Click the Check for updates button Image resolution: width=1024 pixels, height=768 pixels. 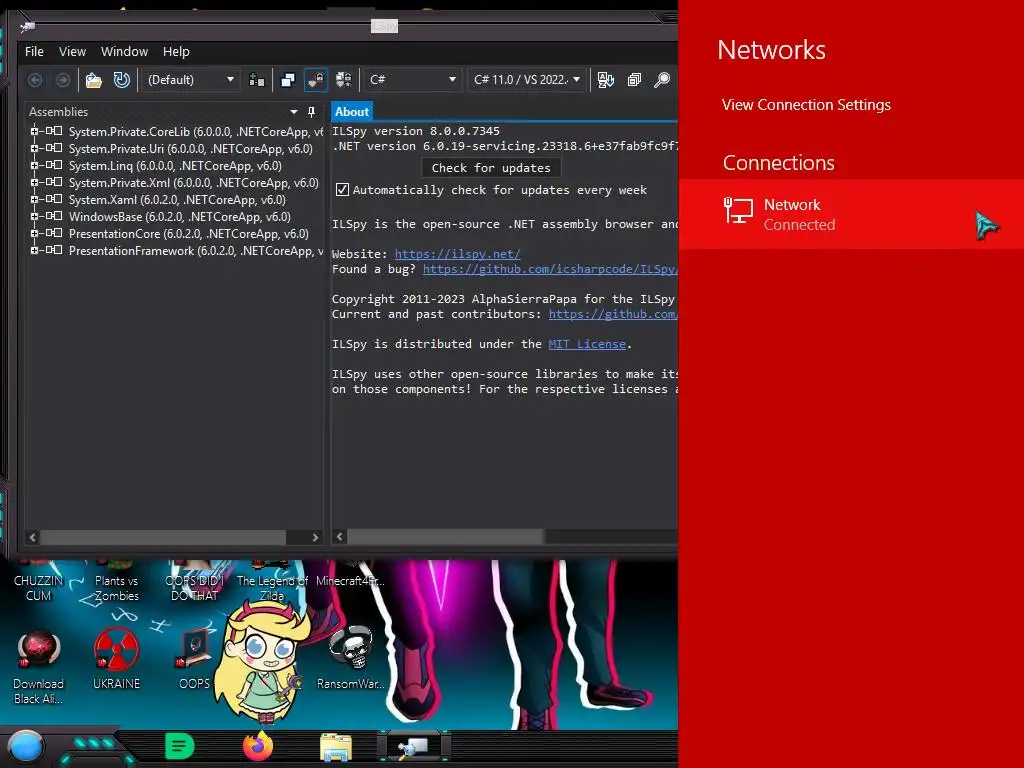pyautogui.click(x=491, y=168)
